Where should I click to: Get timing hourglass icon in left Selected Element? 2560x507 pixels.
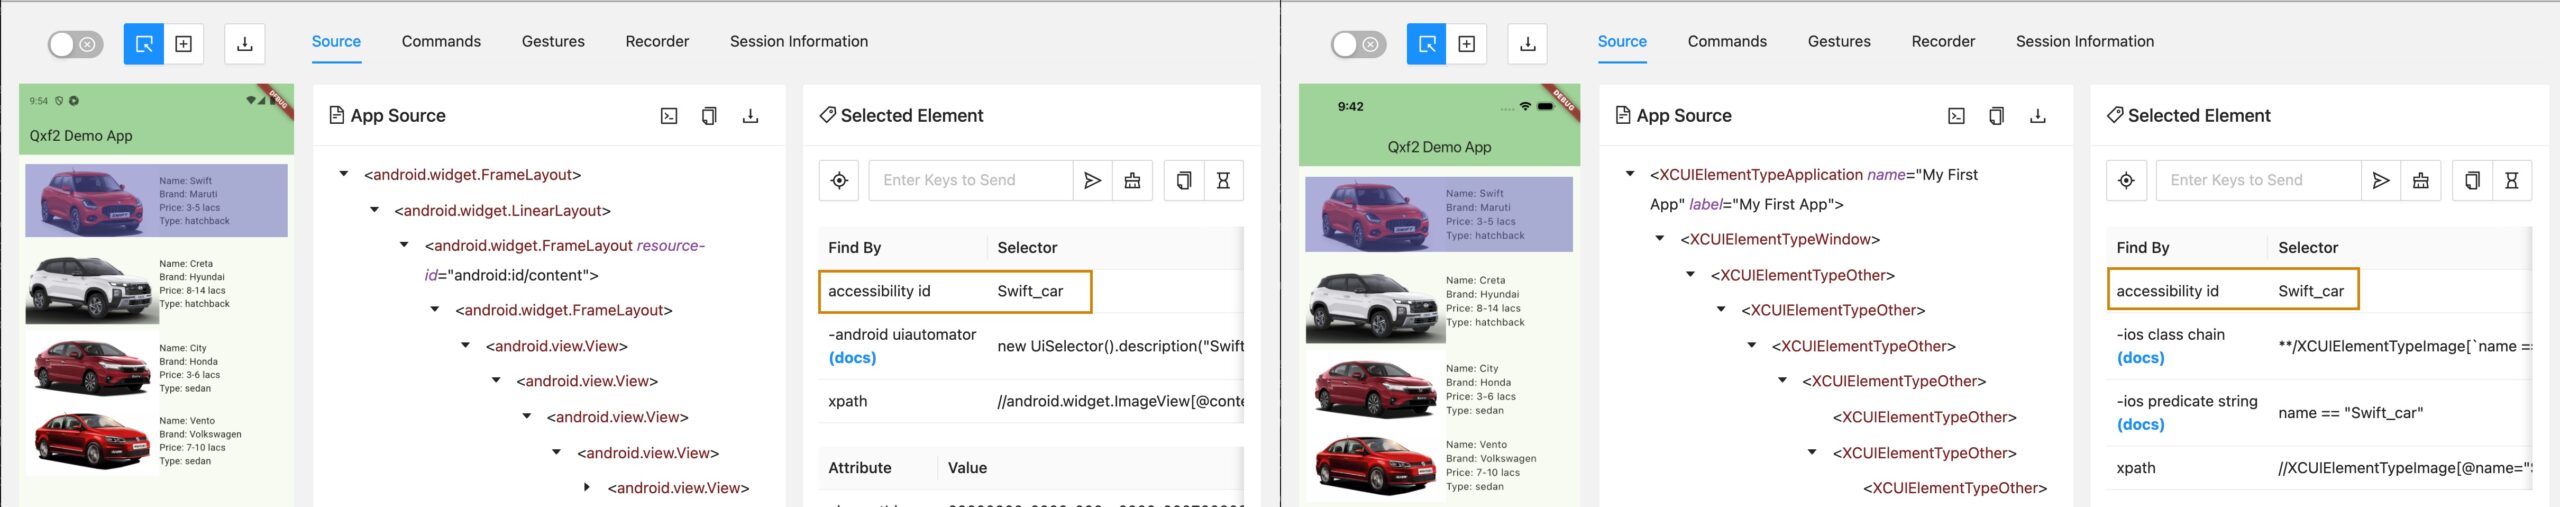coord(1223,181)
